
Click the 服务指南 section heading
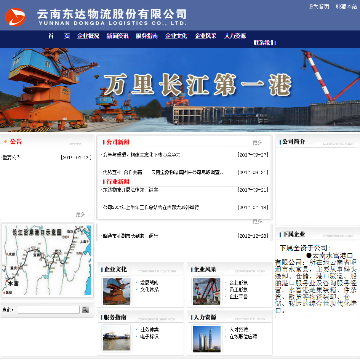pyautogui.click(x=115, y=317)
